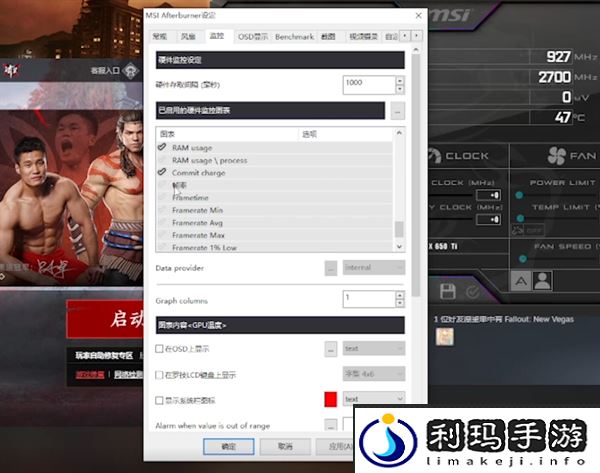This screenshot has width=600, height=473.
Task: Open the Benchmark tab
Action: click(294, 37)
